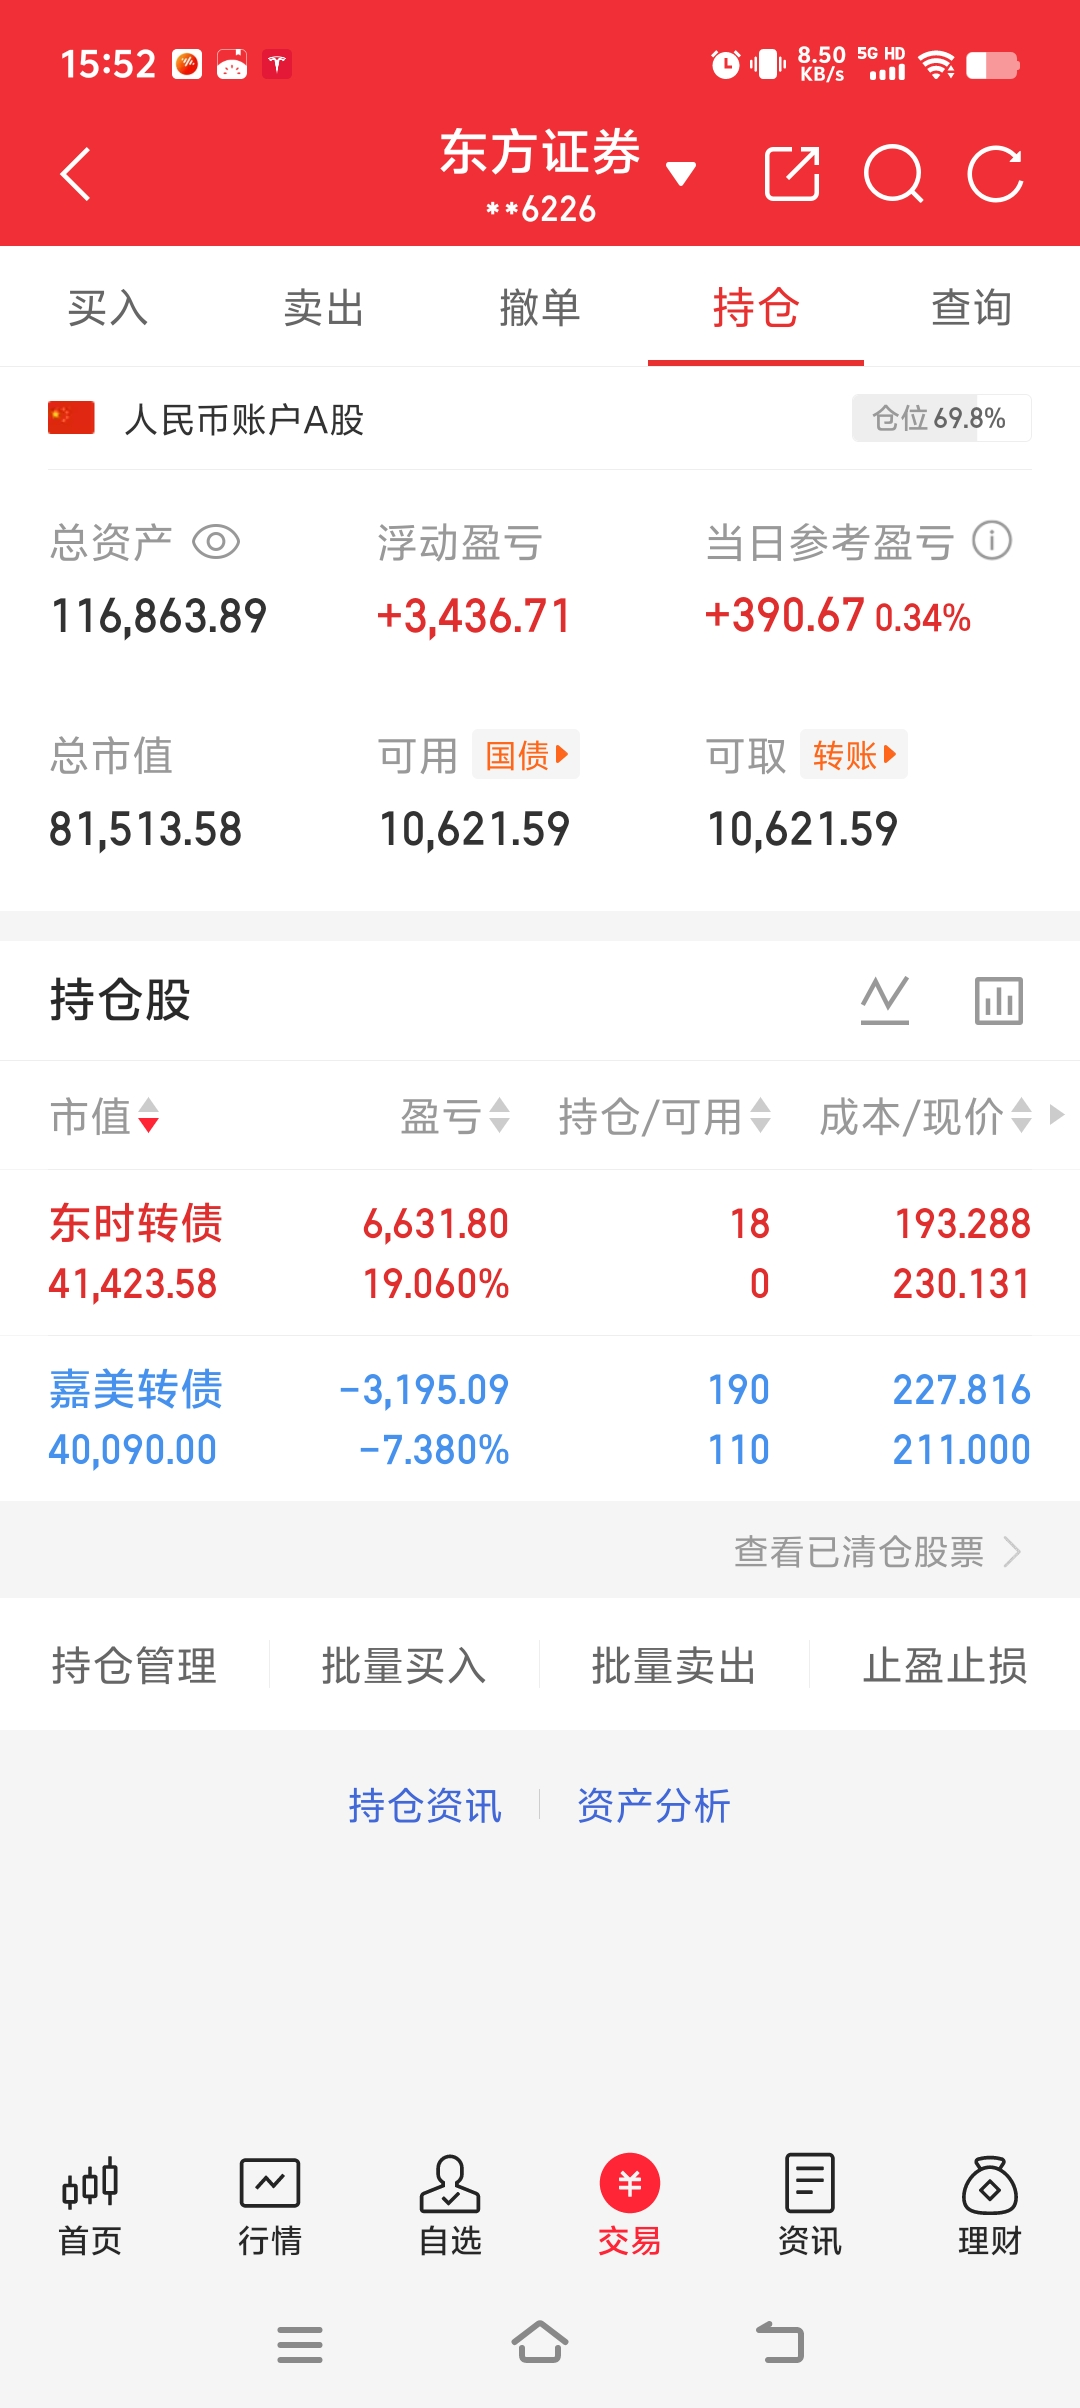Sort by 成本/现价 column

coord(926,1116)
